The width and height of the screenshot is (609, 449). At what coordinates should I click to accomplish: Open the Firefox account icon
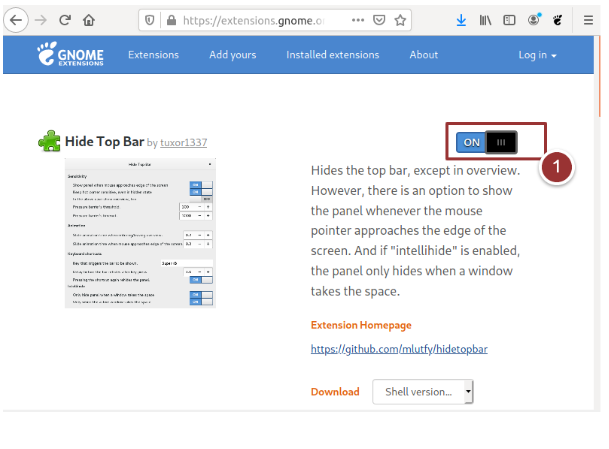pos(534,19)
